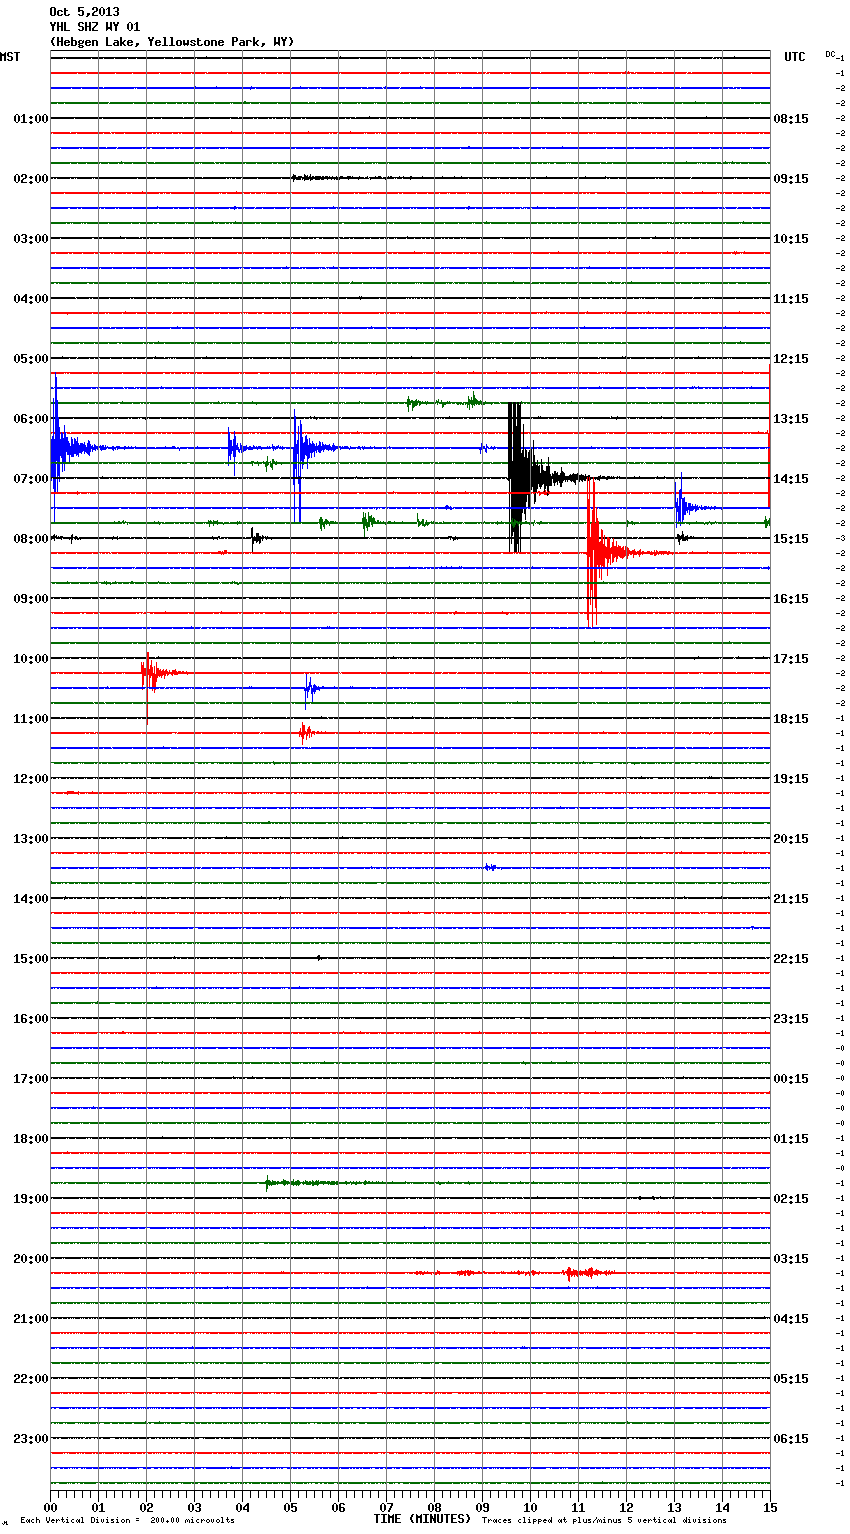Click the '15:15' UTC time label
The width and height of the screenshot is (850, 1534).
click(x=791, y=539)
